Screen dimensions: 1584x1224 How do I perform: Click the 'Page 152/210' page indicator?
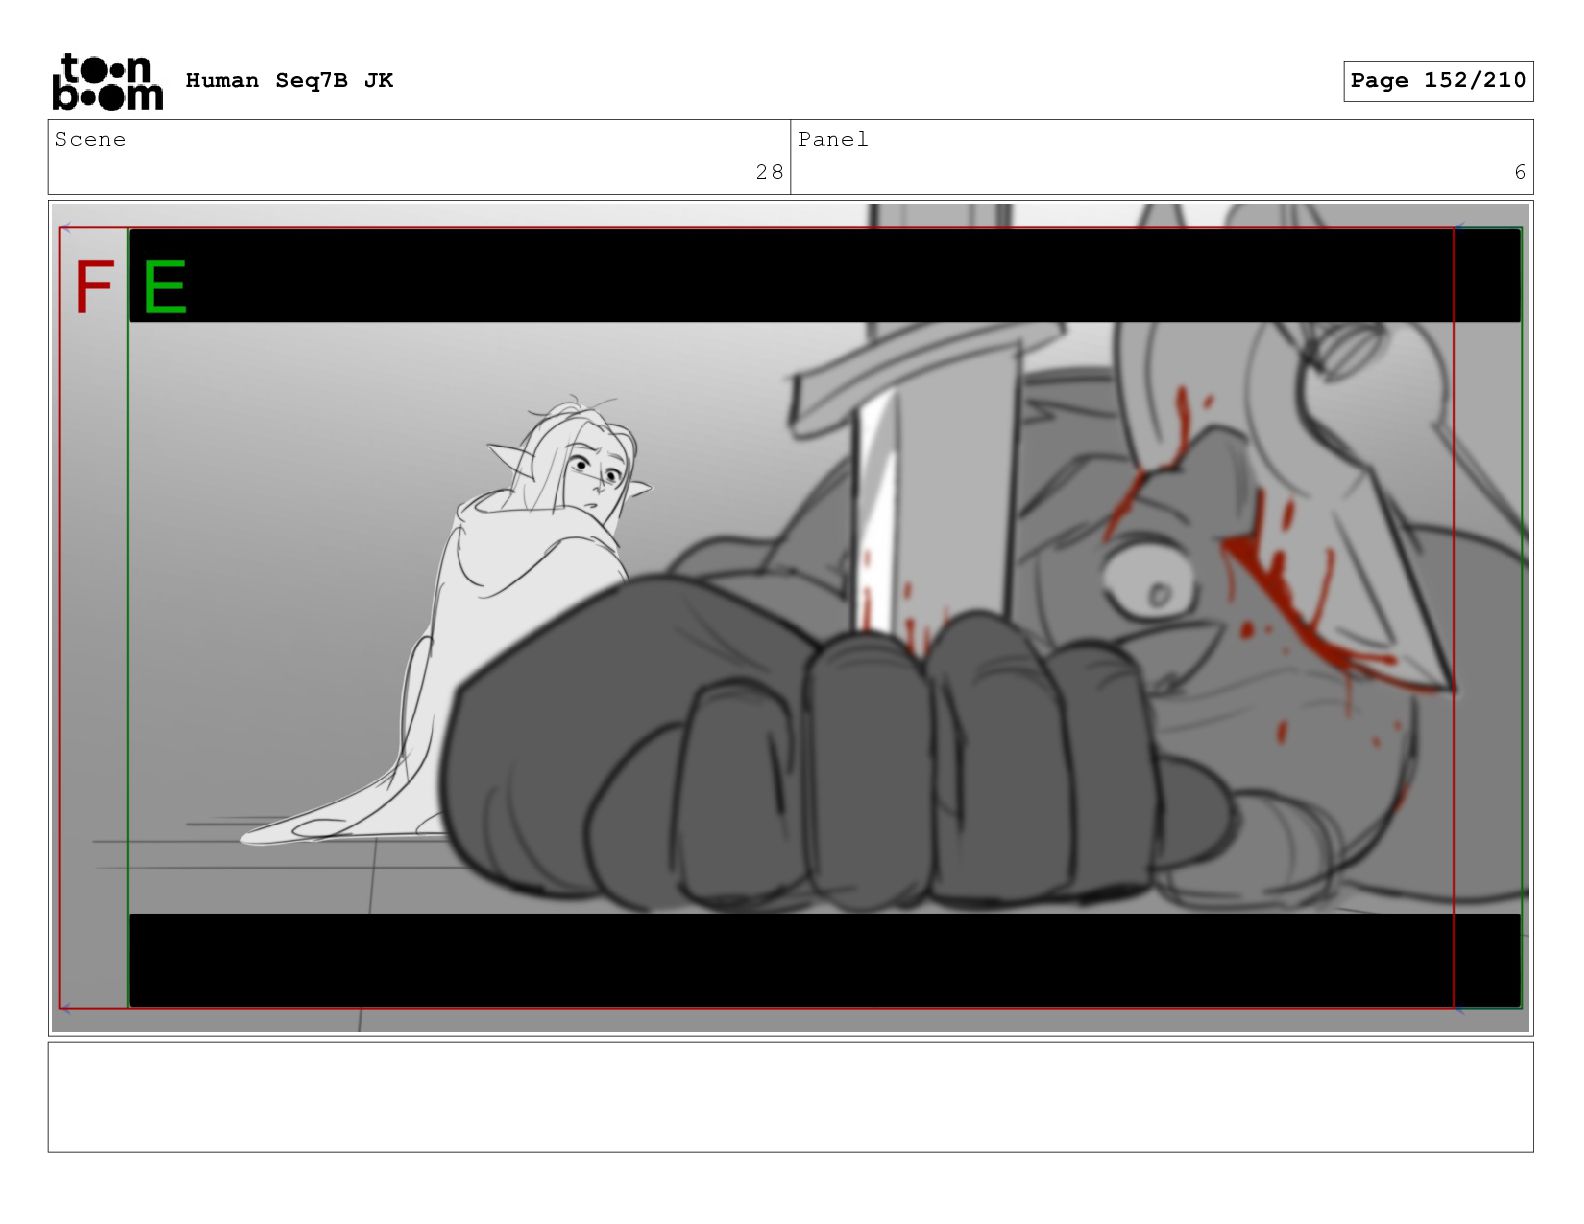point(1438,81)
